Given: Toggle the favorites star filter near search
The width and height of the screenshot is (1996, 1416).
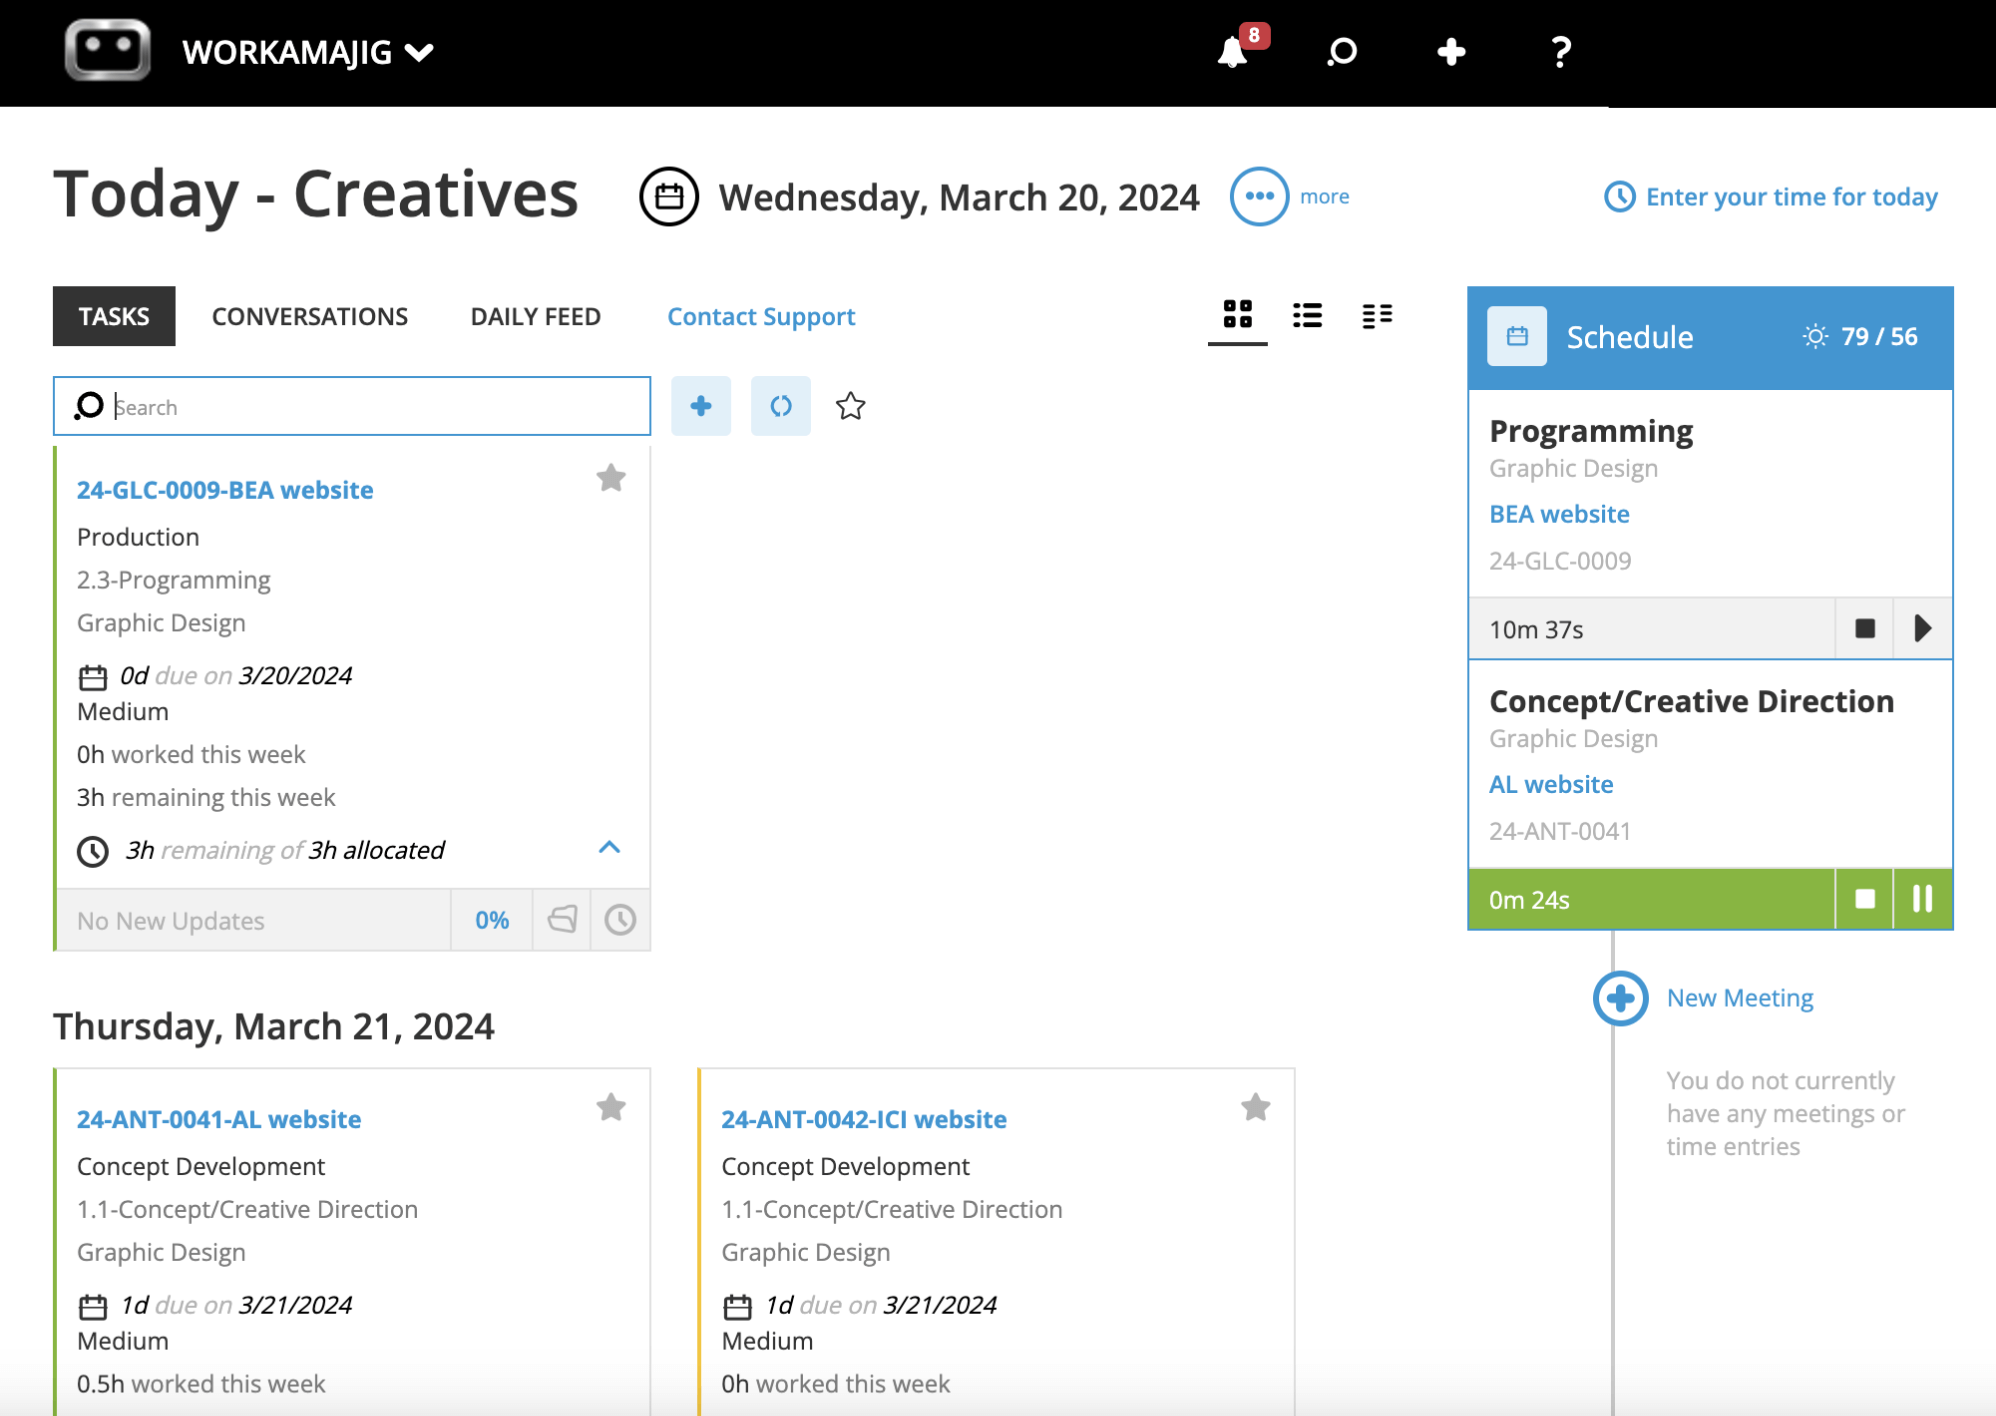Looking at the screenshot, I should click(850, 406).
